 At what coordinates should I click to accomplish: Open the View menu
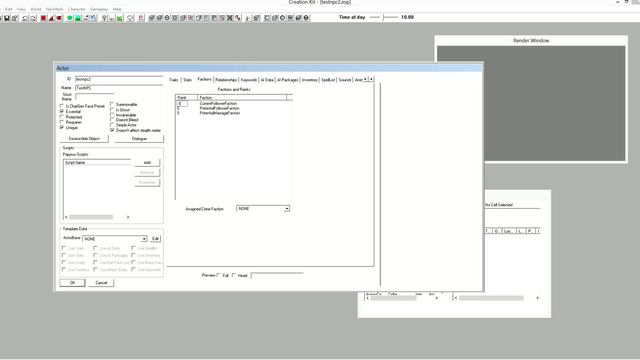pyautogui.click(x=21, y=9)
